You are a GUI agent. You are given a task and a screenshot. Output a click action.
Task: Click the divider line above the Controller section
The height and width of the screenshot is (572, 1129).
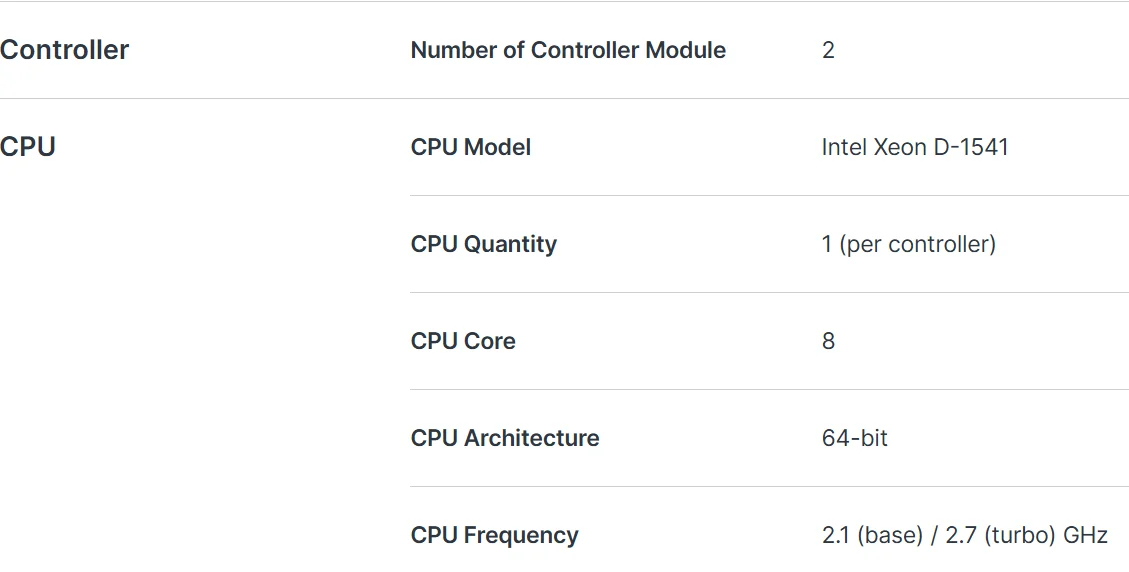click(564, 1)
